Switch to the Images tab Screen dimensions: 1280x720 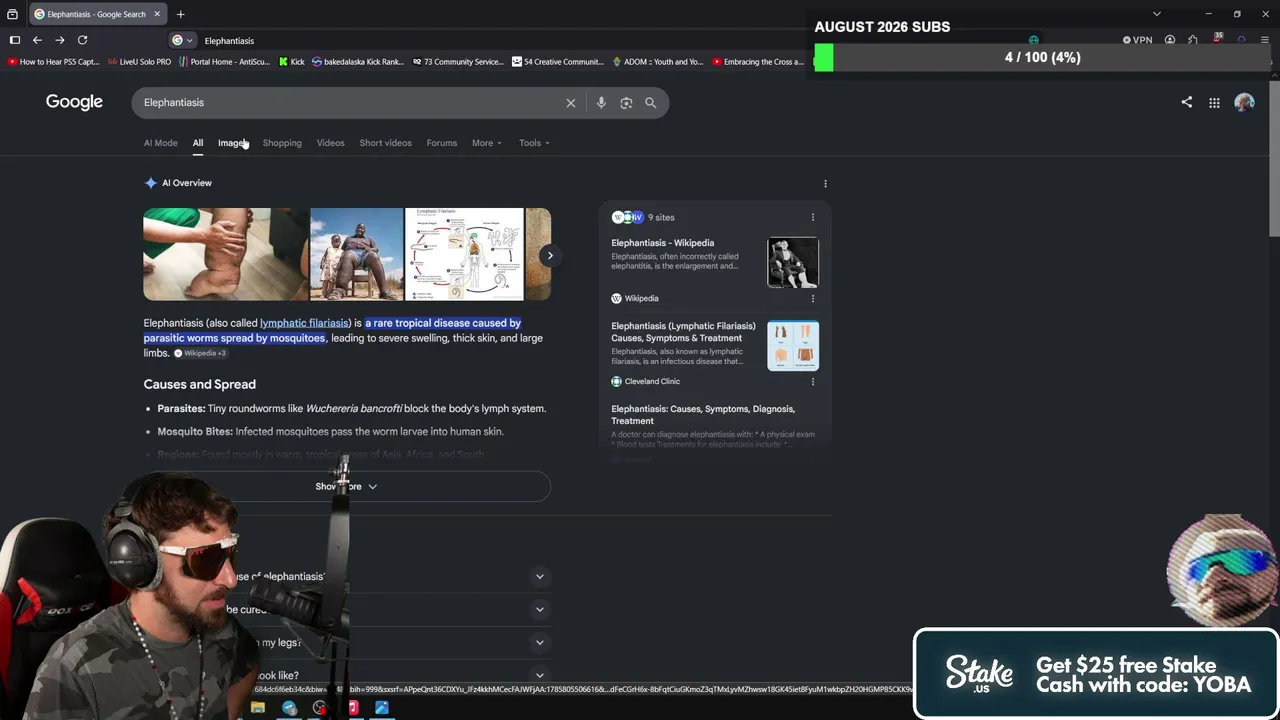pyautogui.click(x=232, y=143)
